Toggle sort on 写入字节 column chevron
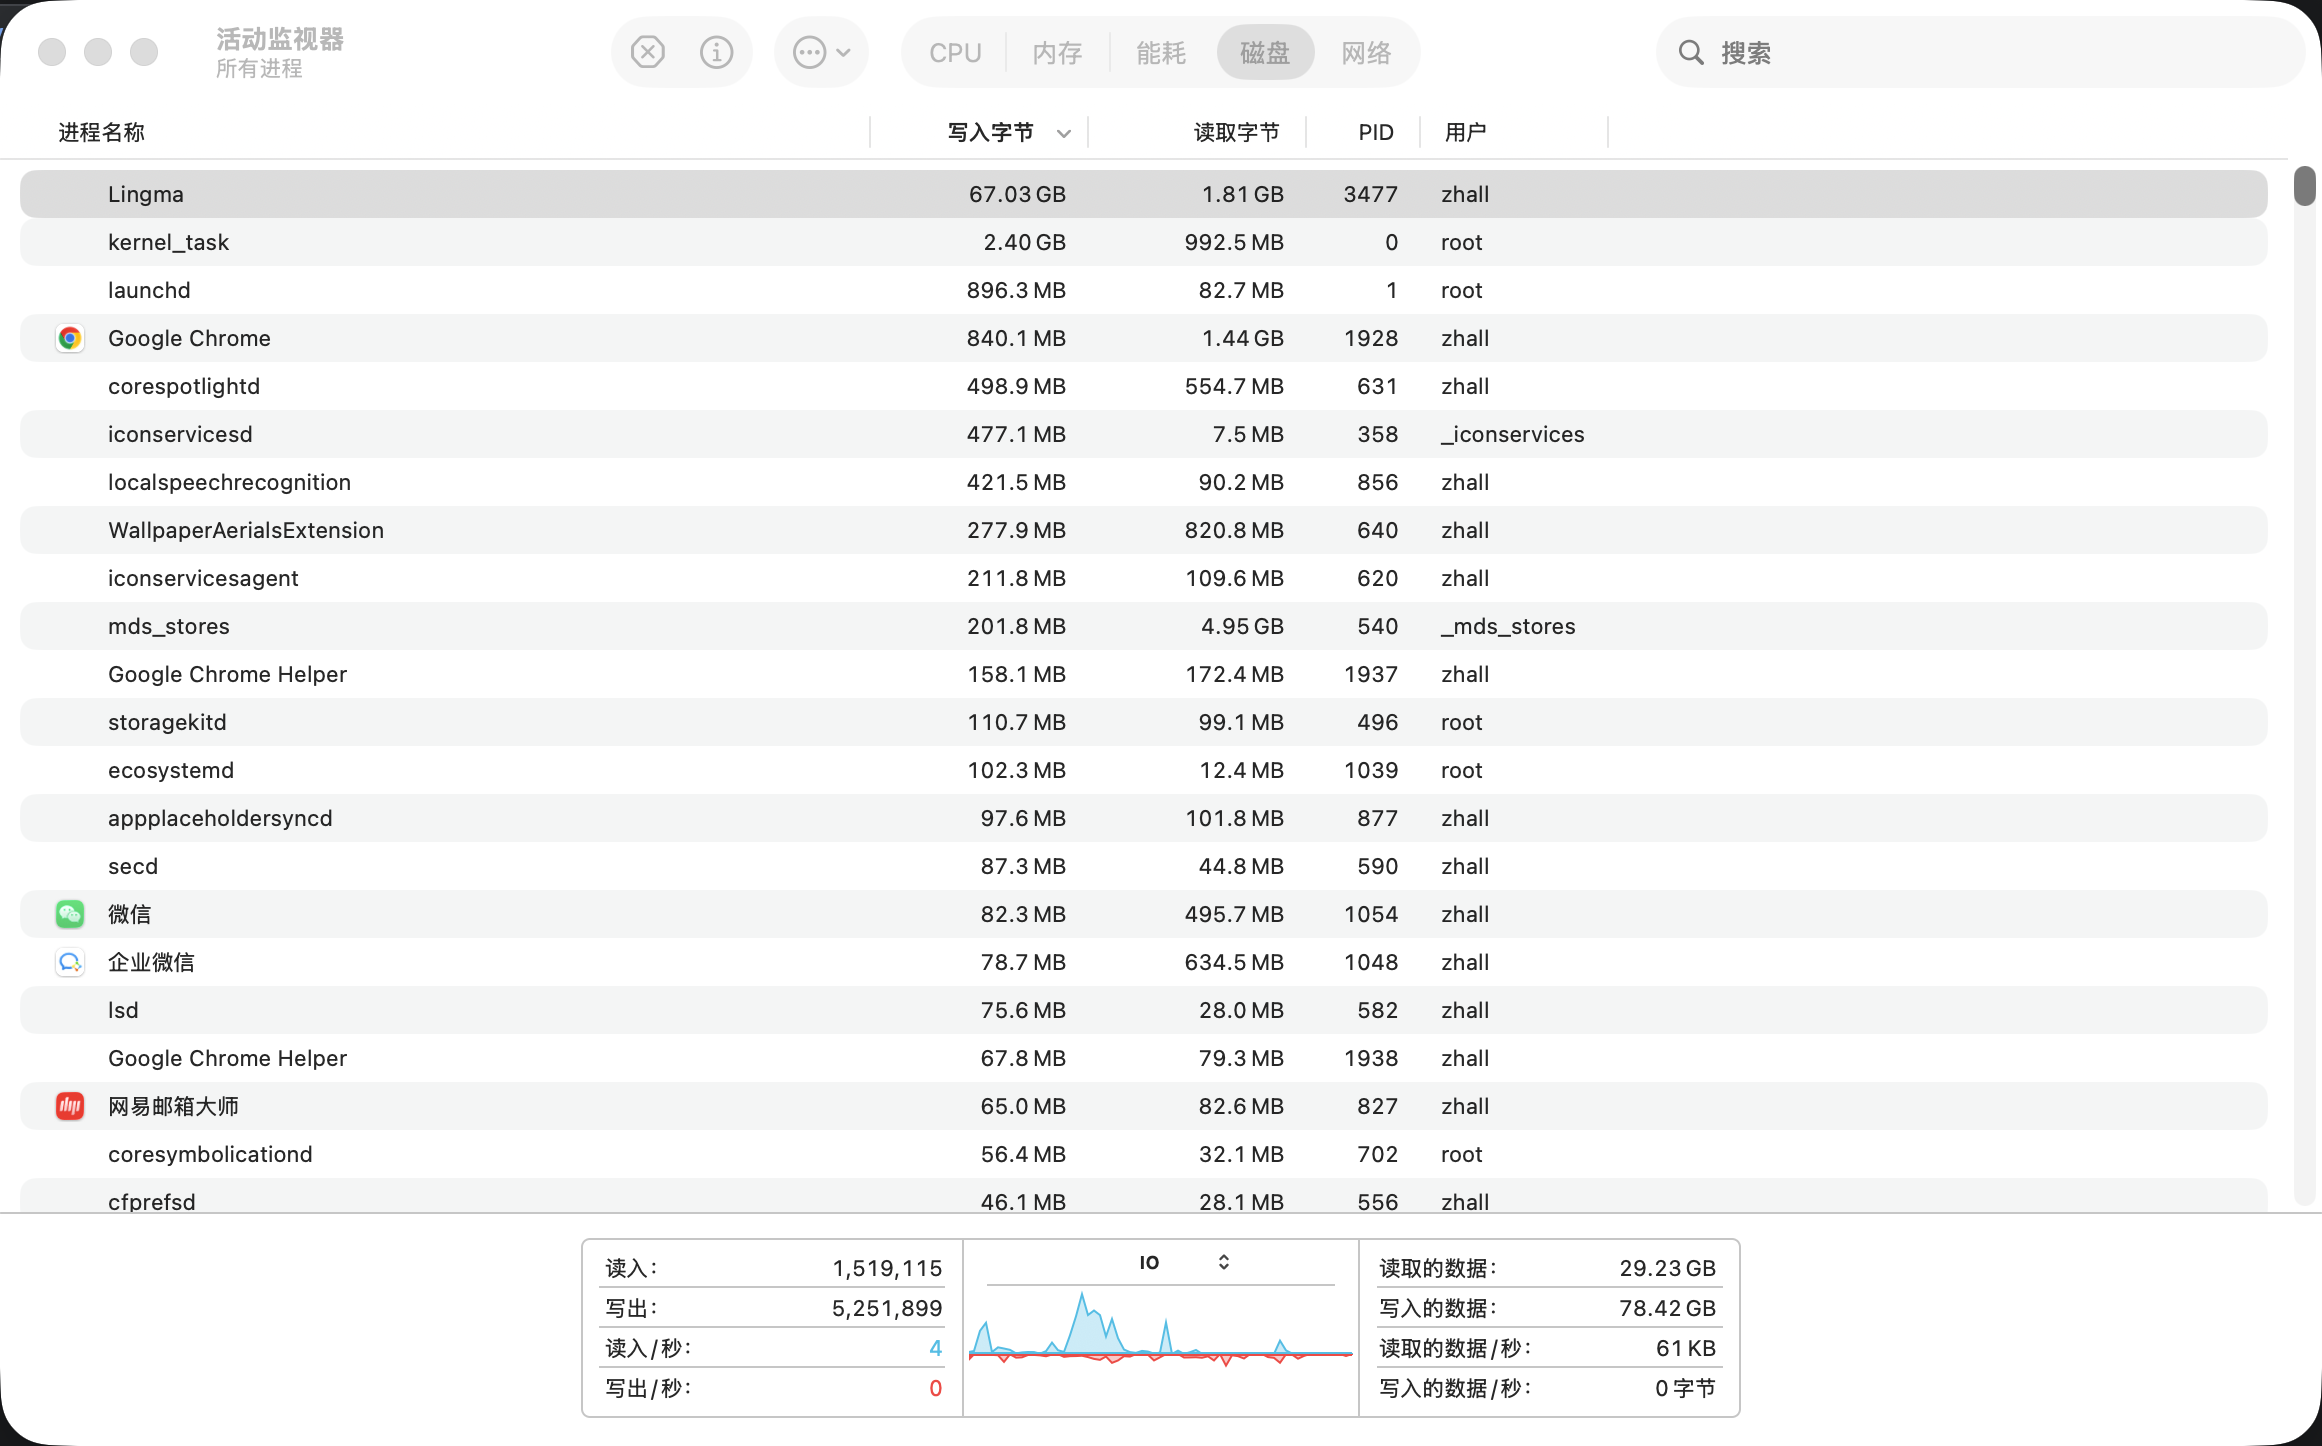This screenshot has width=2322, height=1446. 1063,133
